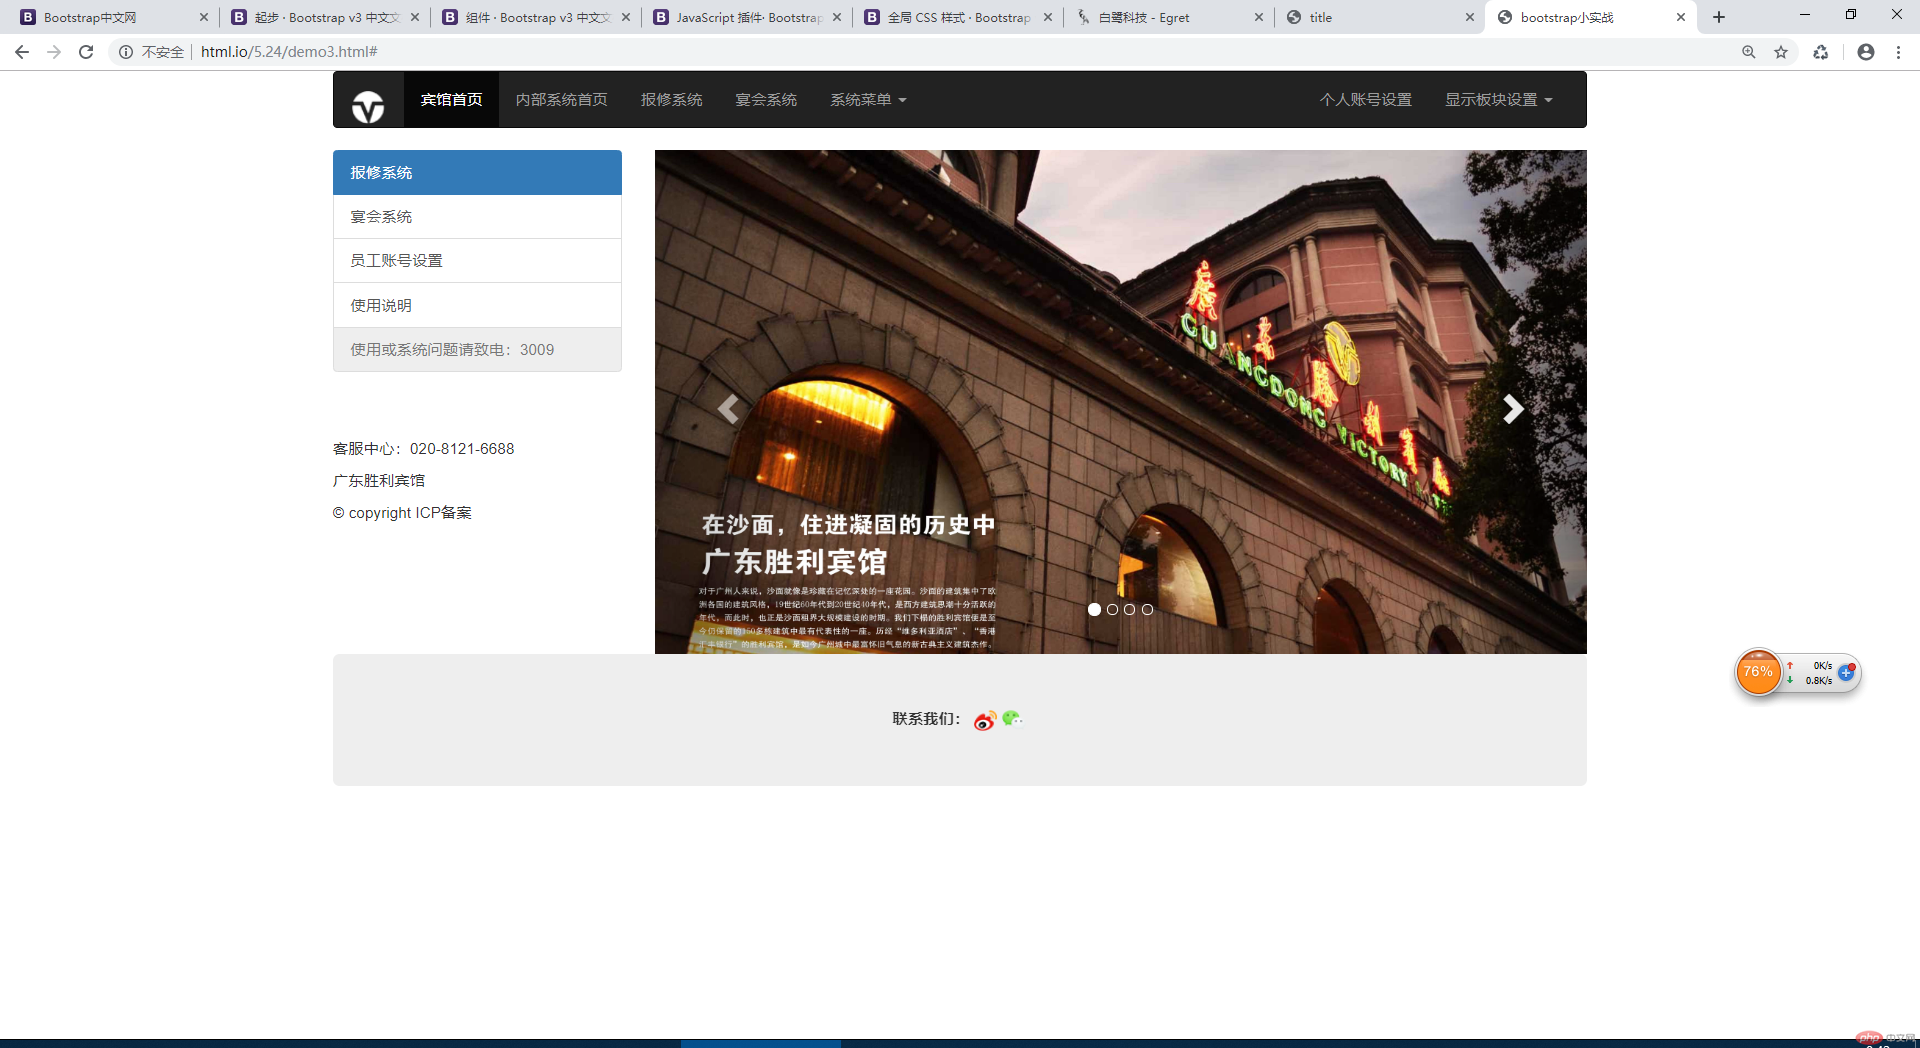Open the Chrome three-dot menu
The height and width of the screenshot is (1048, 1920).
click(1898, 52)
